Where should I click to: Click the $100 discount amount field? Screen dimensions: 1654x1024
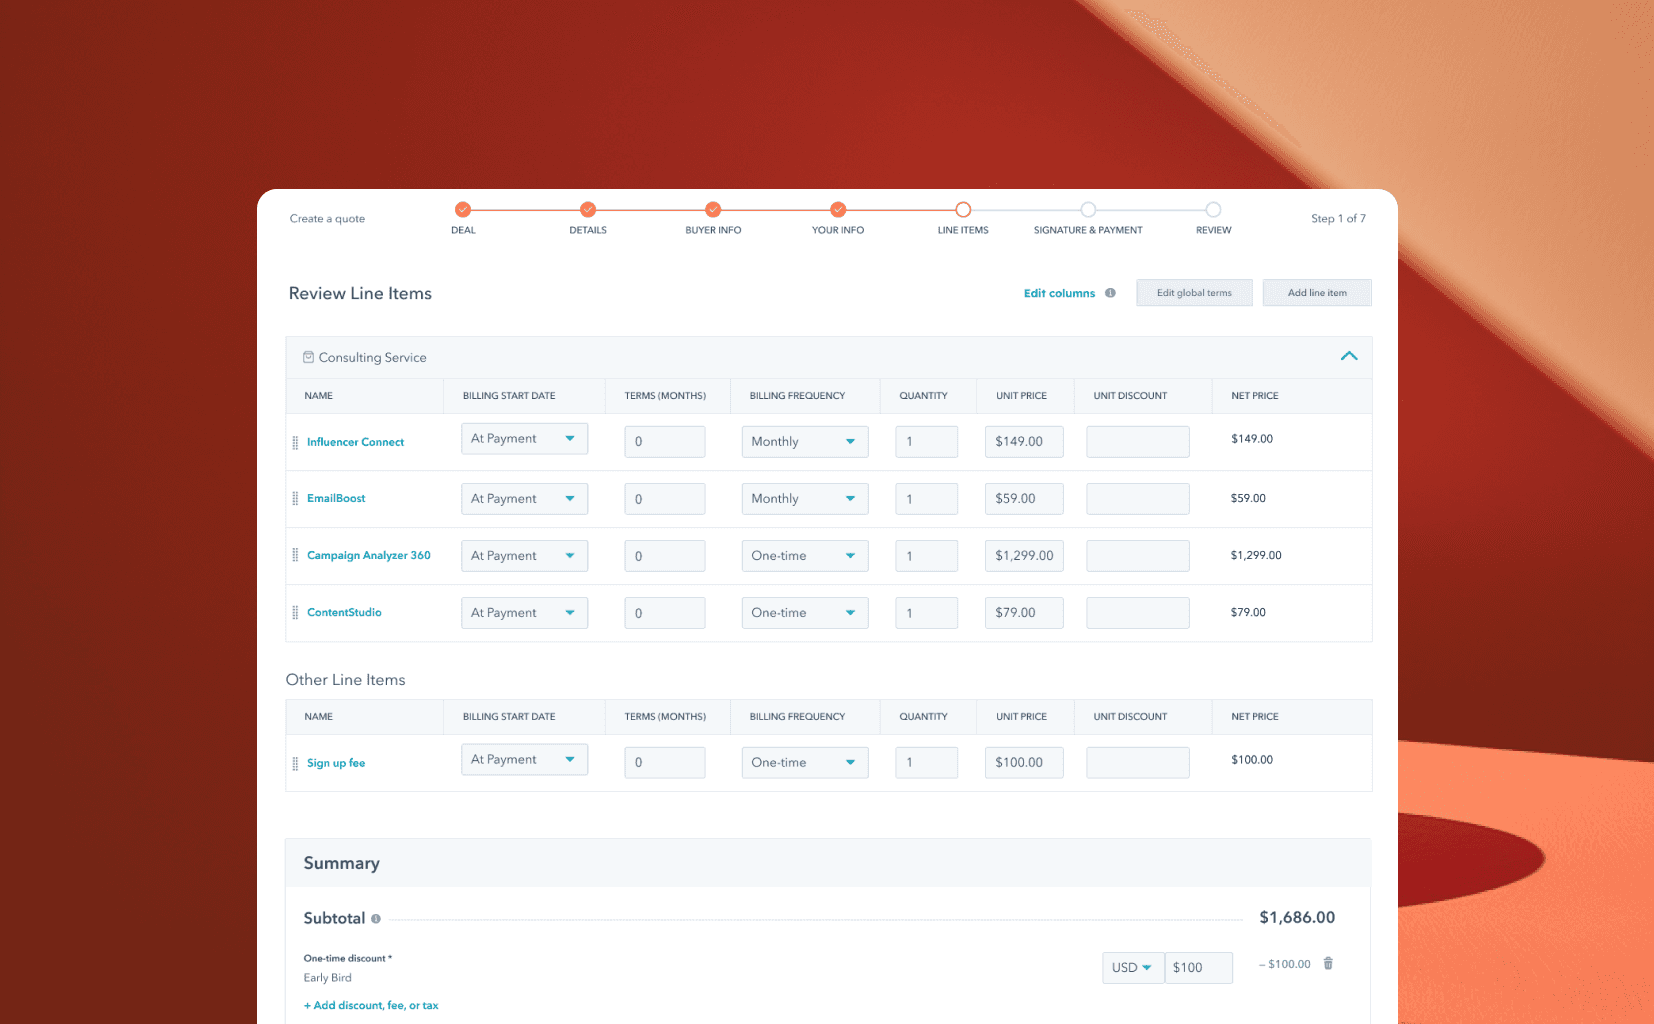[x=1199, y=967]
